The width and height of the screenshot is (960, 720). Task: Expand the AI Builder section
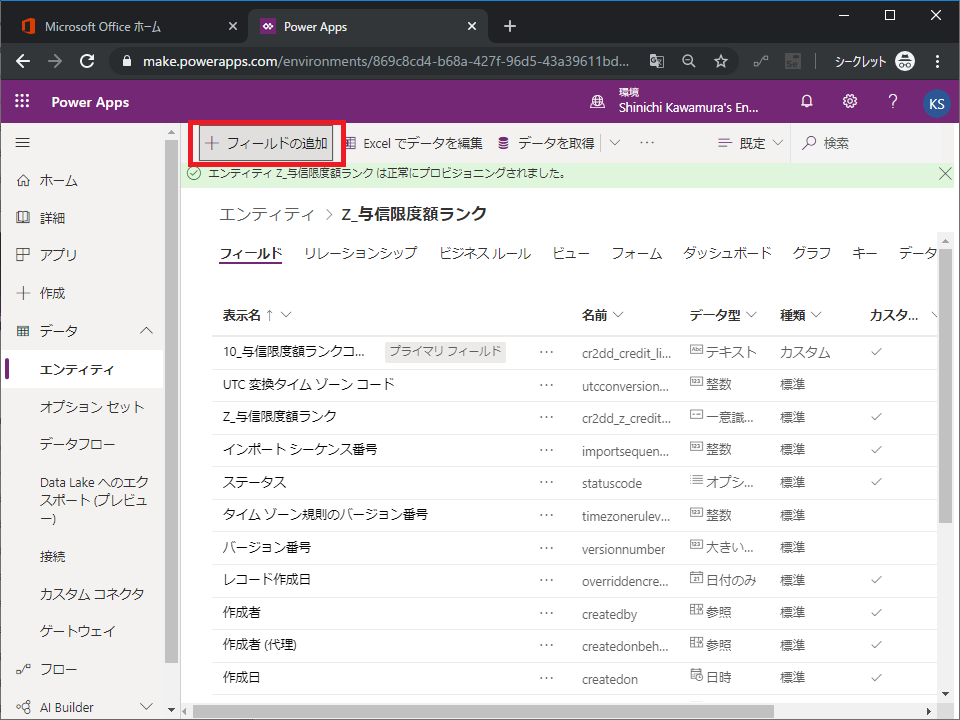(146, 707)
